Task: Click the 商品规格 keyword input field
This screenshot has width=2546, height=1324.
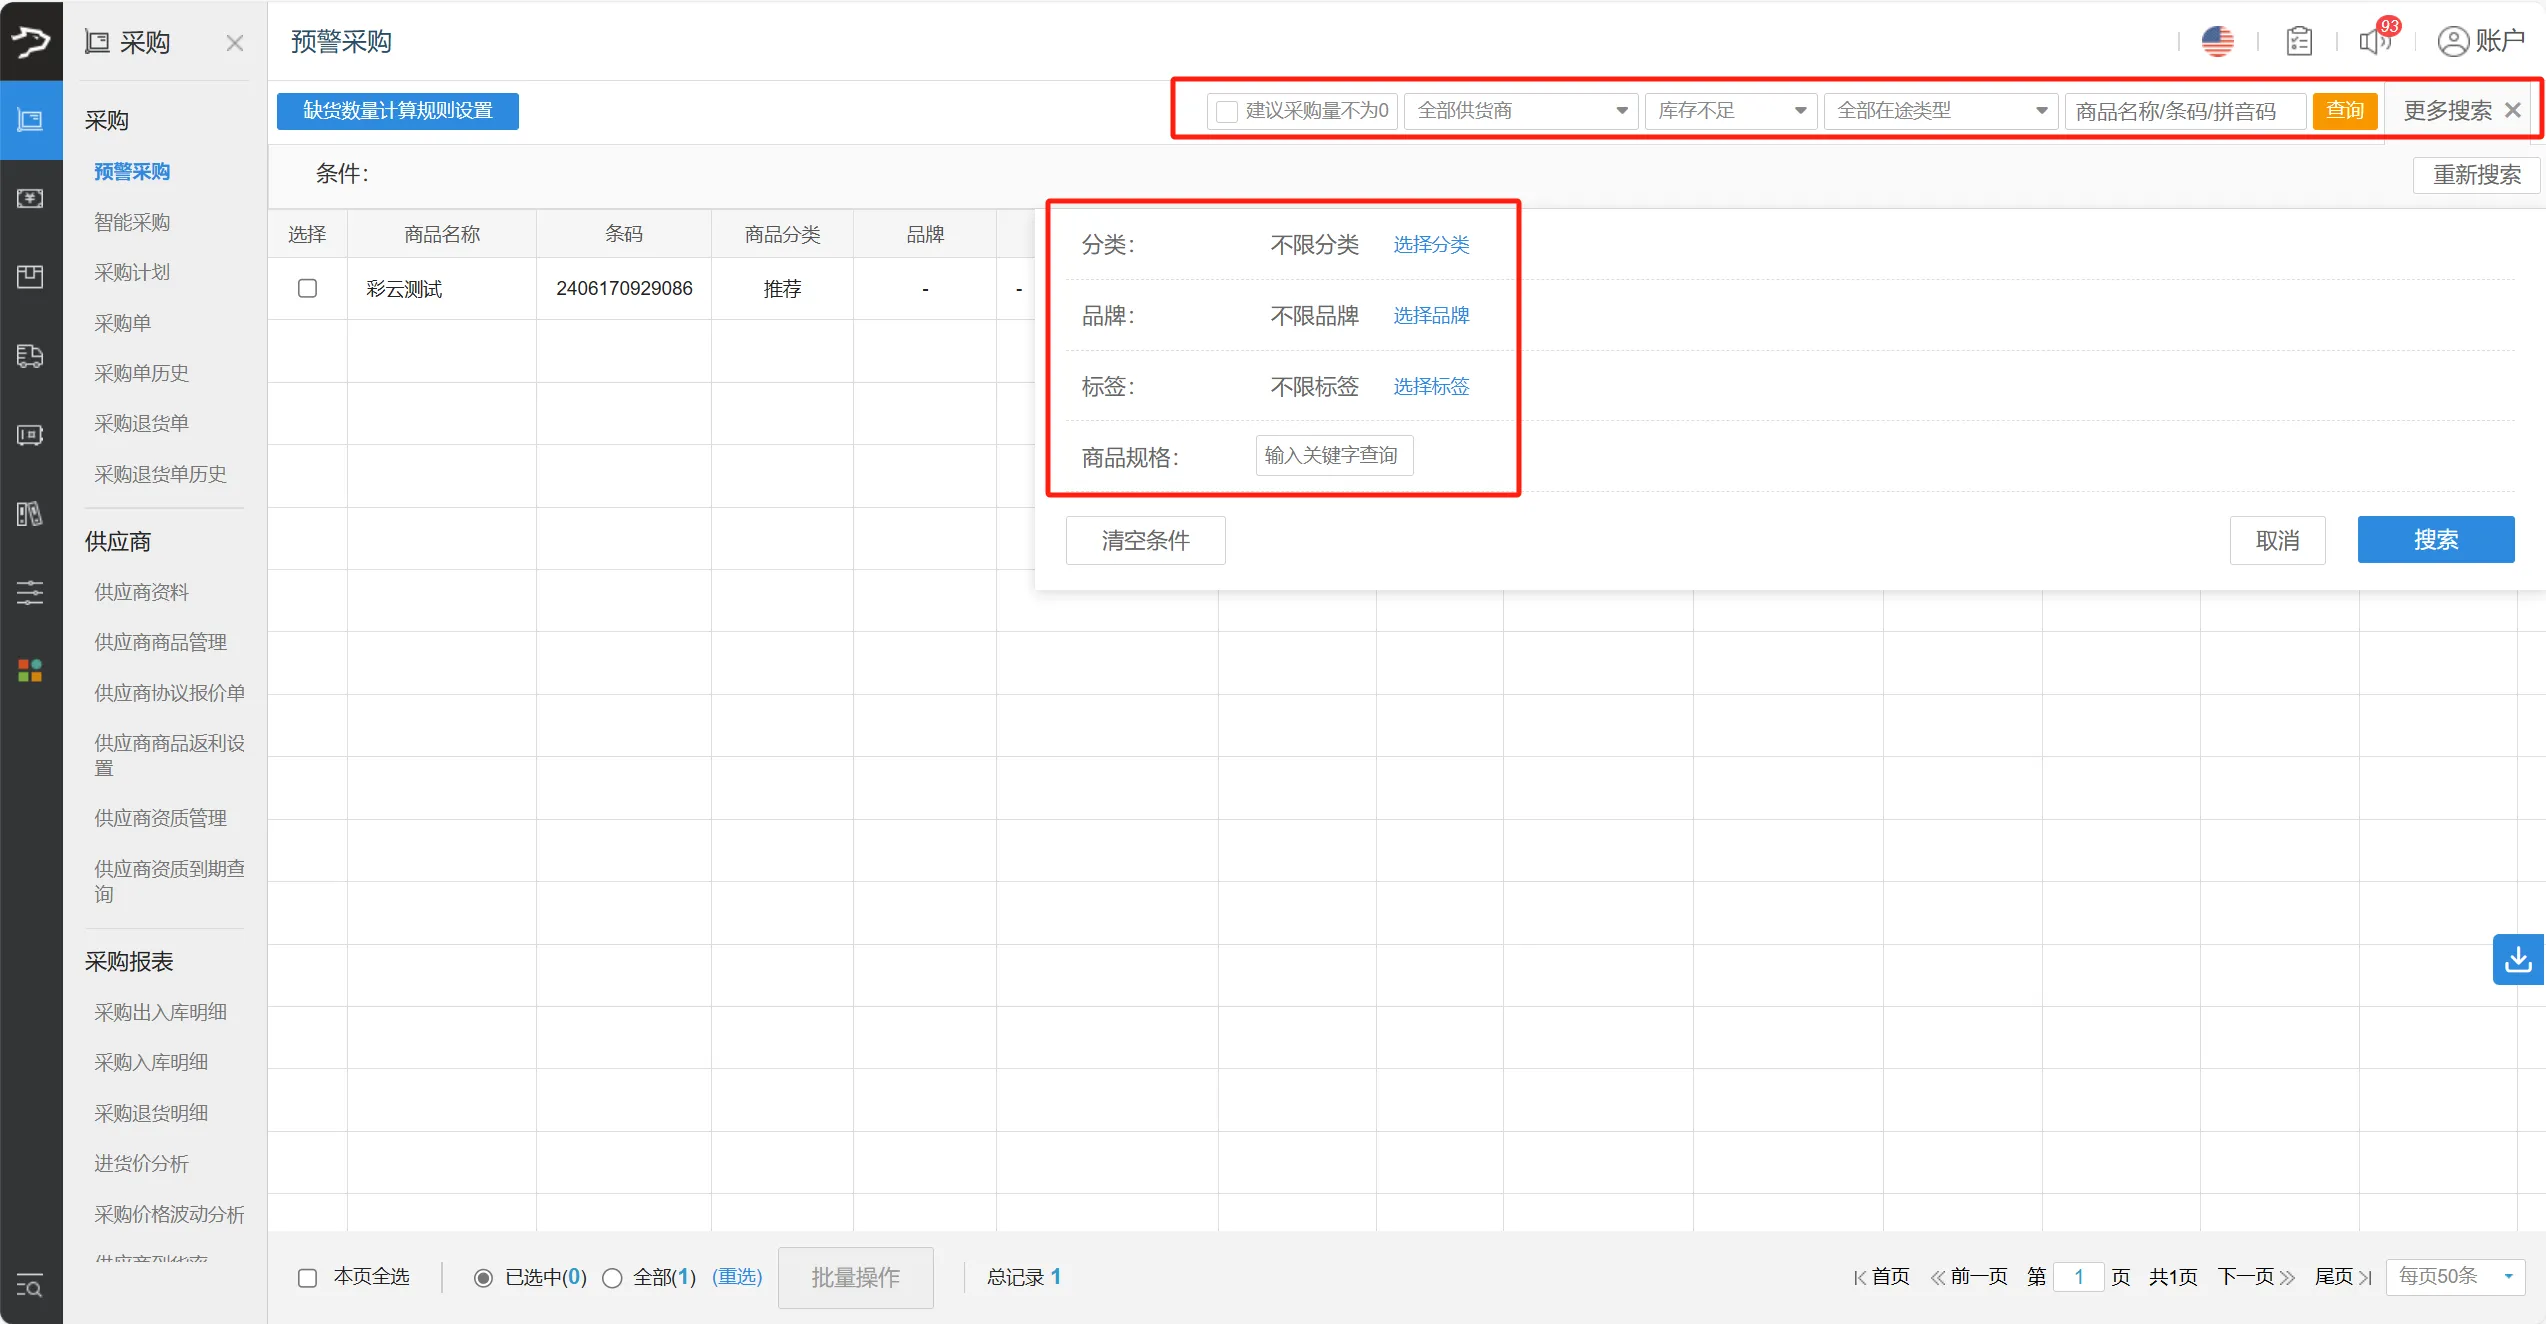Action: [1334, 456]
